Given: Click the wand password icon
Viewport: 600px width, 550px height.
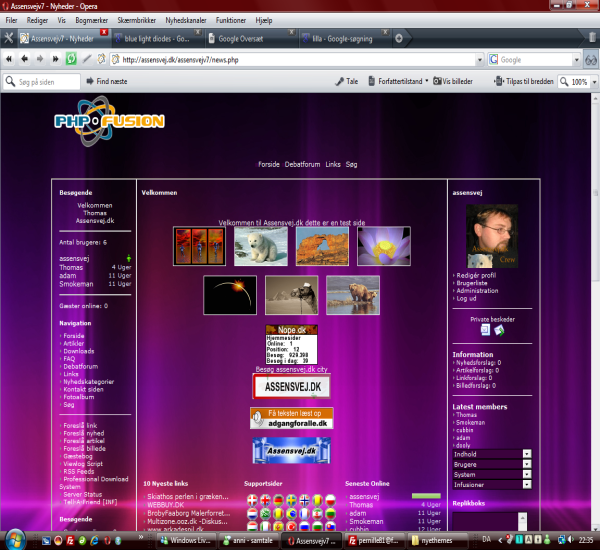Looking at the screenshot, I should 87,59.
